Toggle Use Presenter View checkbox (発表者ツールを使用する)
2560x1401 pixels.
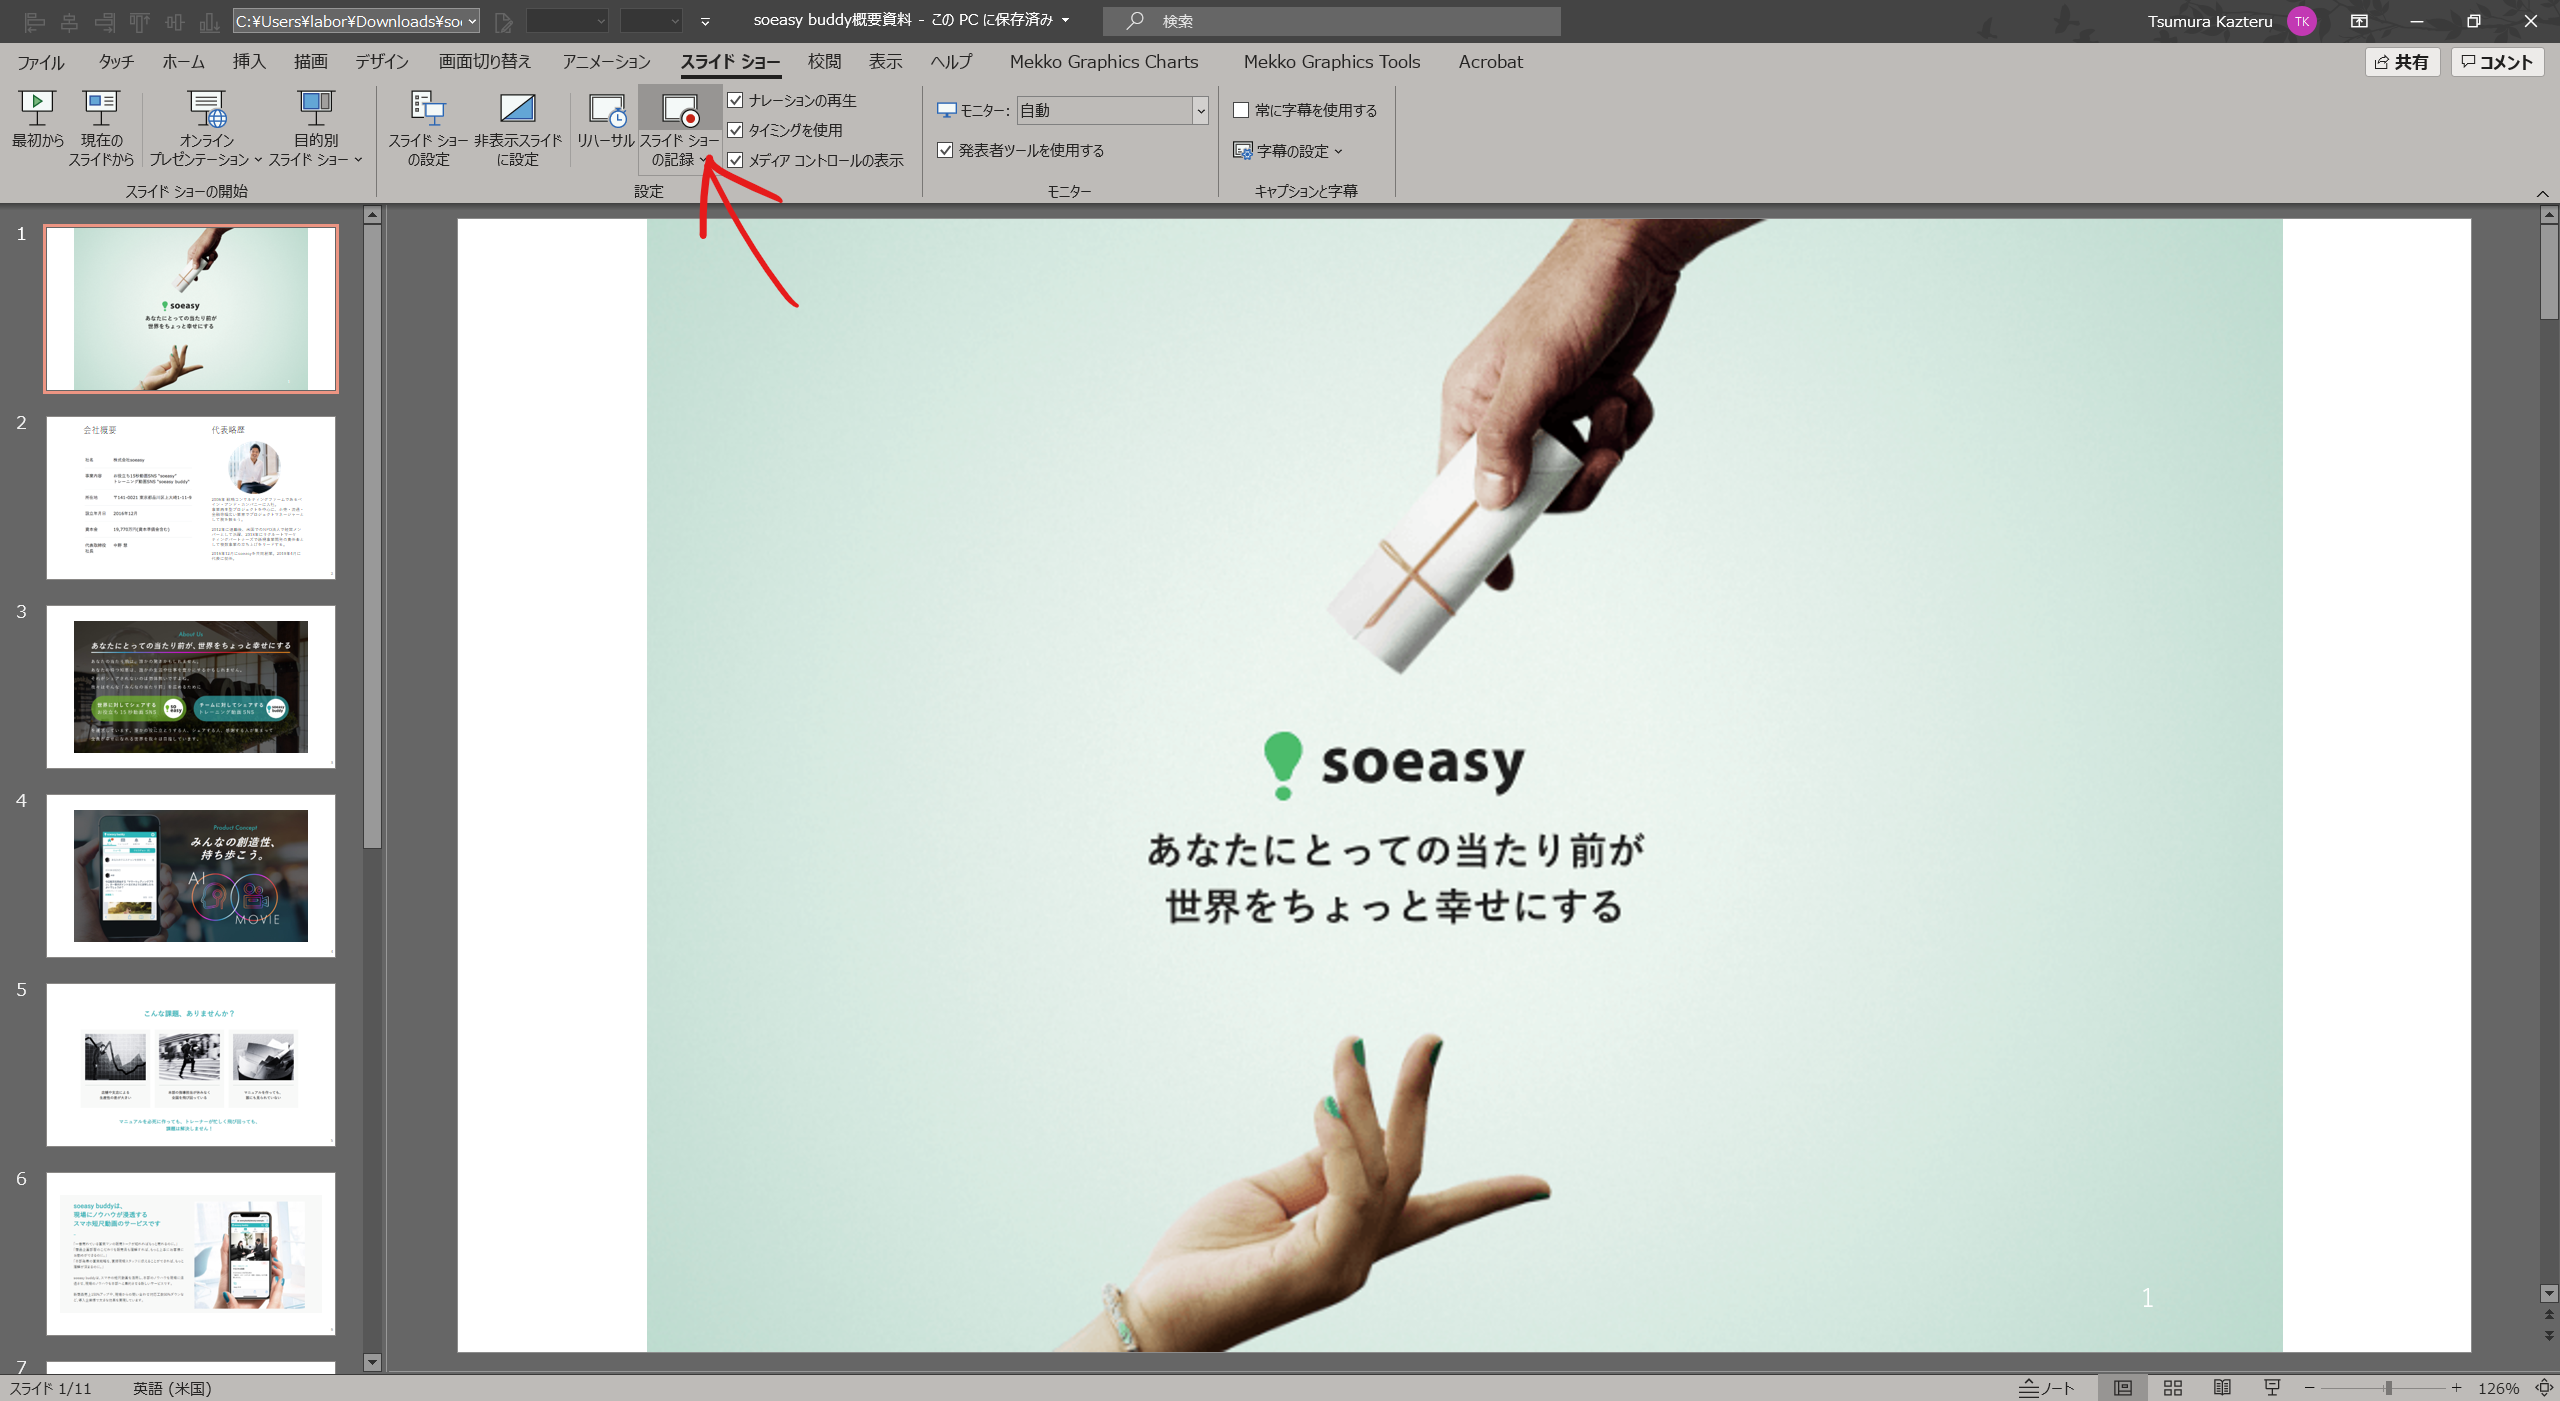944,150
